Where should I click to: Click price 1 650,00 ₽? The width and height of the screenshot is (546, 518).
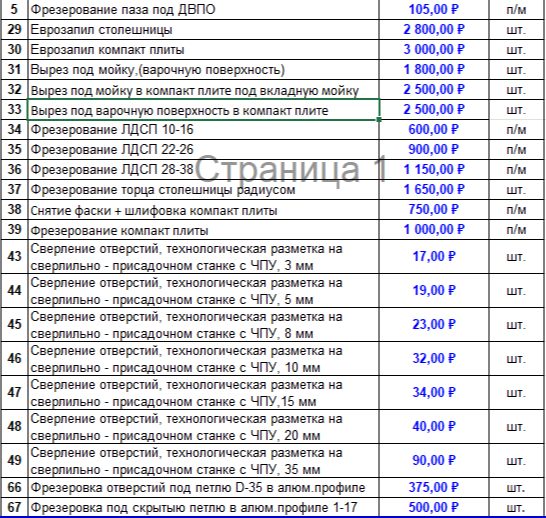434,190
